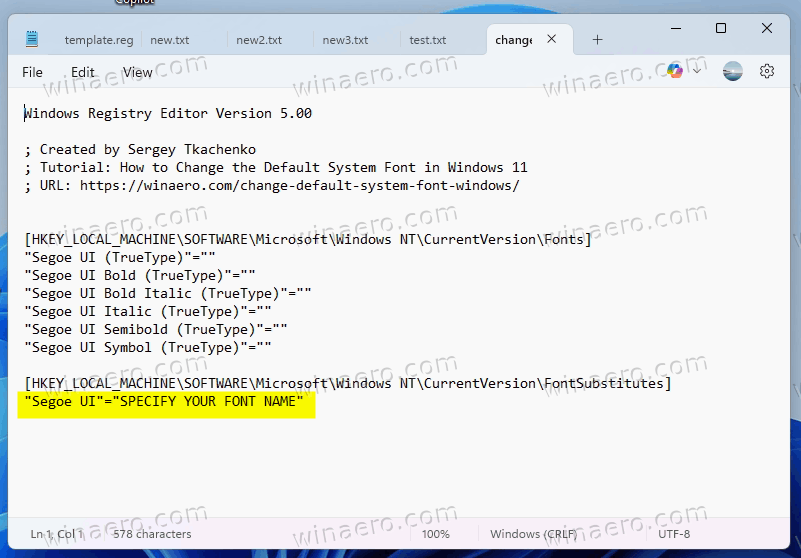Click the SPECIFY YOUR FONT NAME line
The height and width of the screenshot is (558, 801).
[x=164, y=401]
